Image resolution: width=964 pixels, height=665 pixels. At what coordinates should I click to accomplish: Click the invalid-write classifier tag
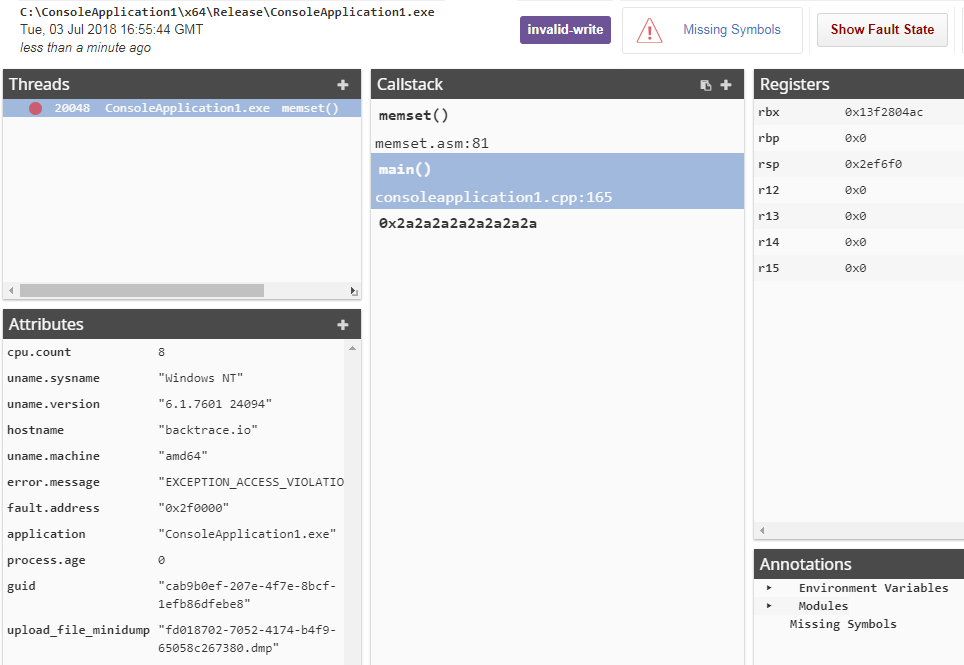tap(565, 30)
